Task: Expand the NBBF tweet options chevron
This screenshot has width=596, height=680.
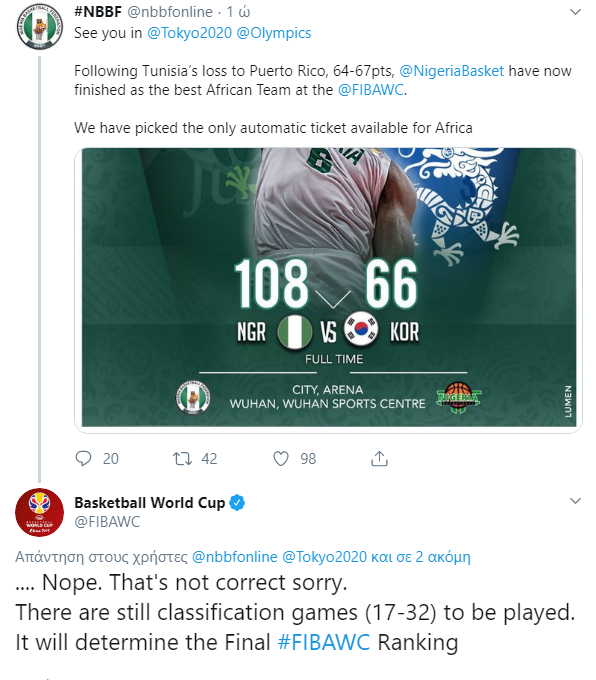Action: (x=575, y=12)
